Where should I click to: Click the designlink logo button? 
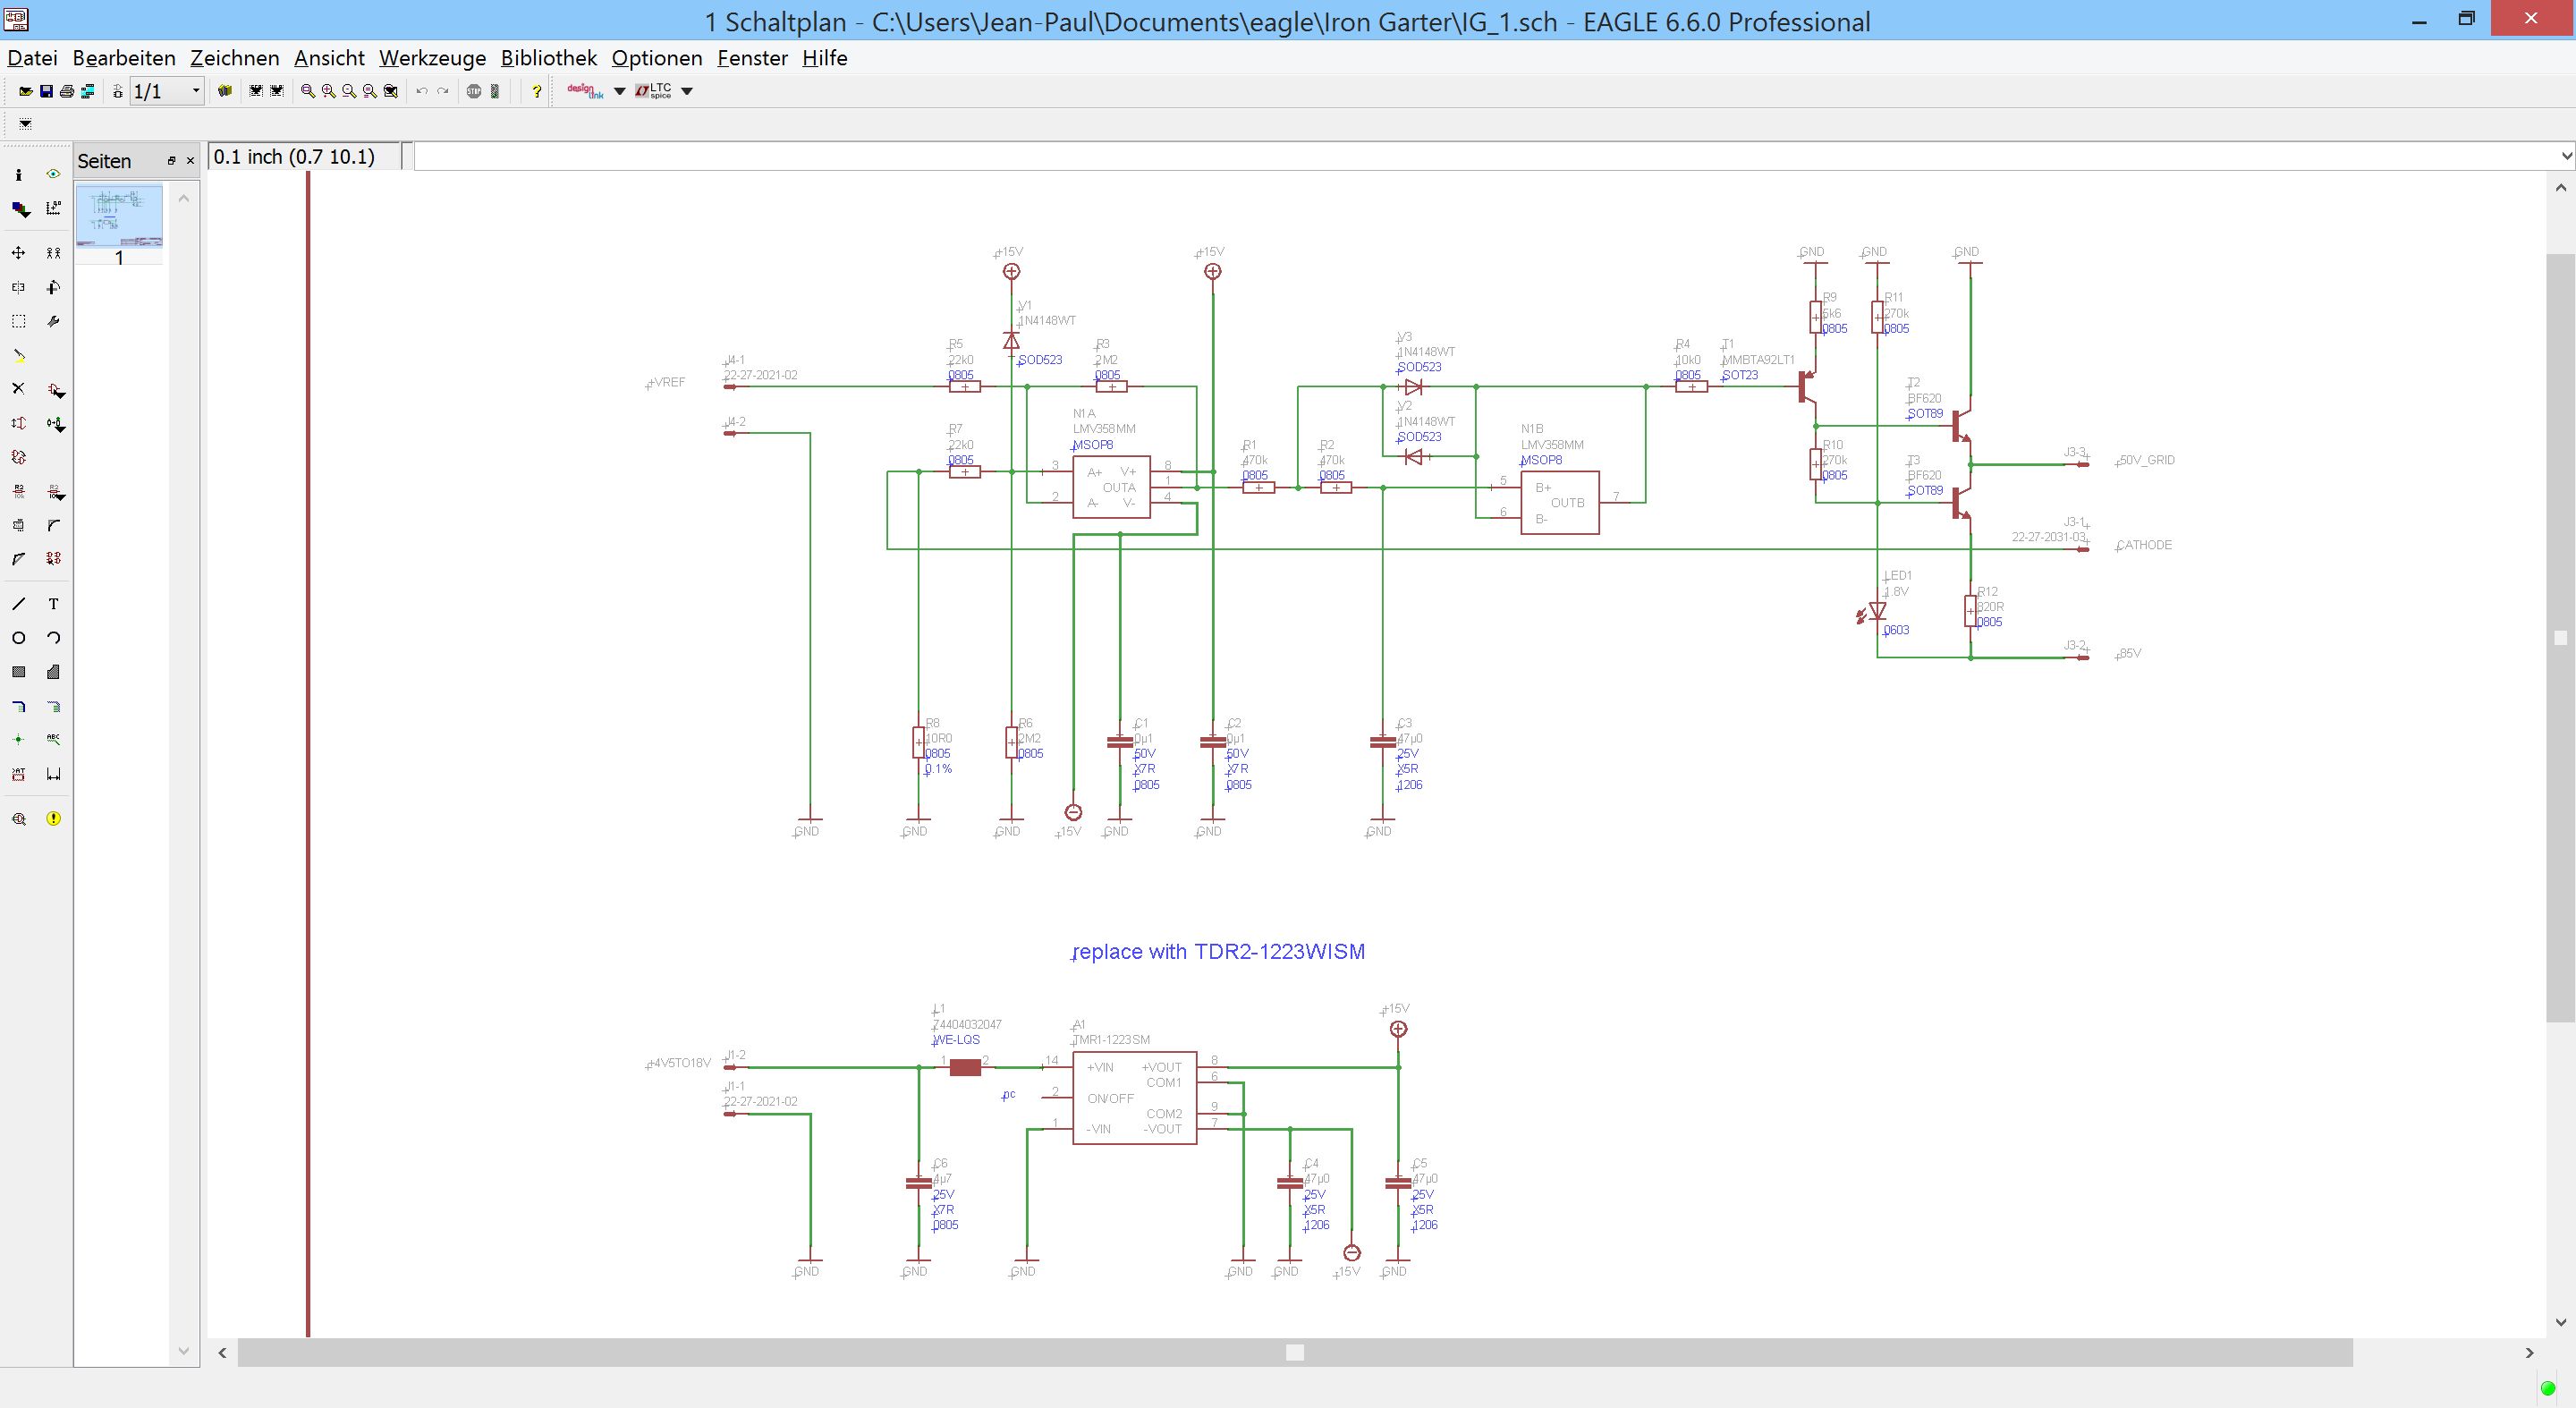[x=586, y=91]
